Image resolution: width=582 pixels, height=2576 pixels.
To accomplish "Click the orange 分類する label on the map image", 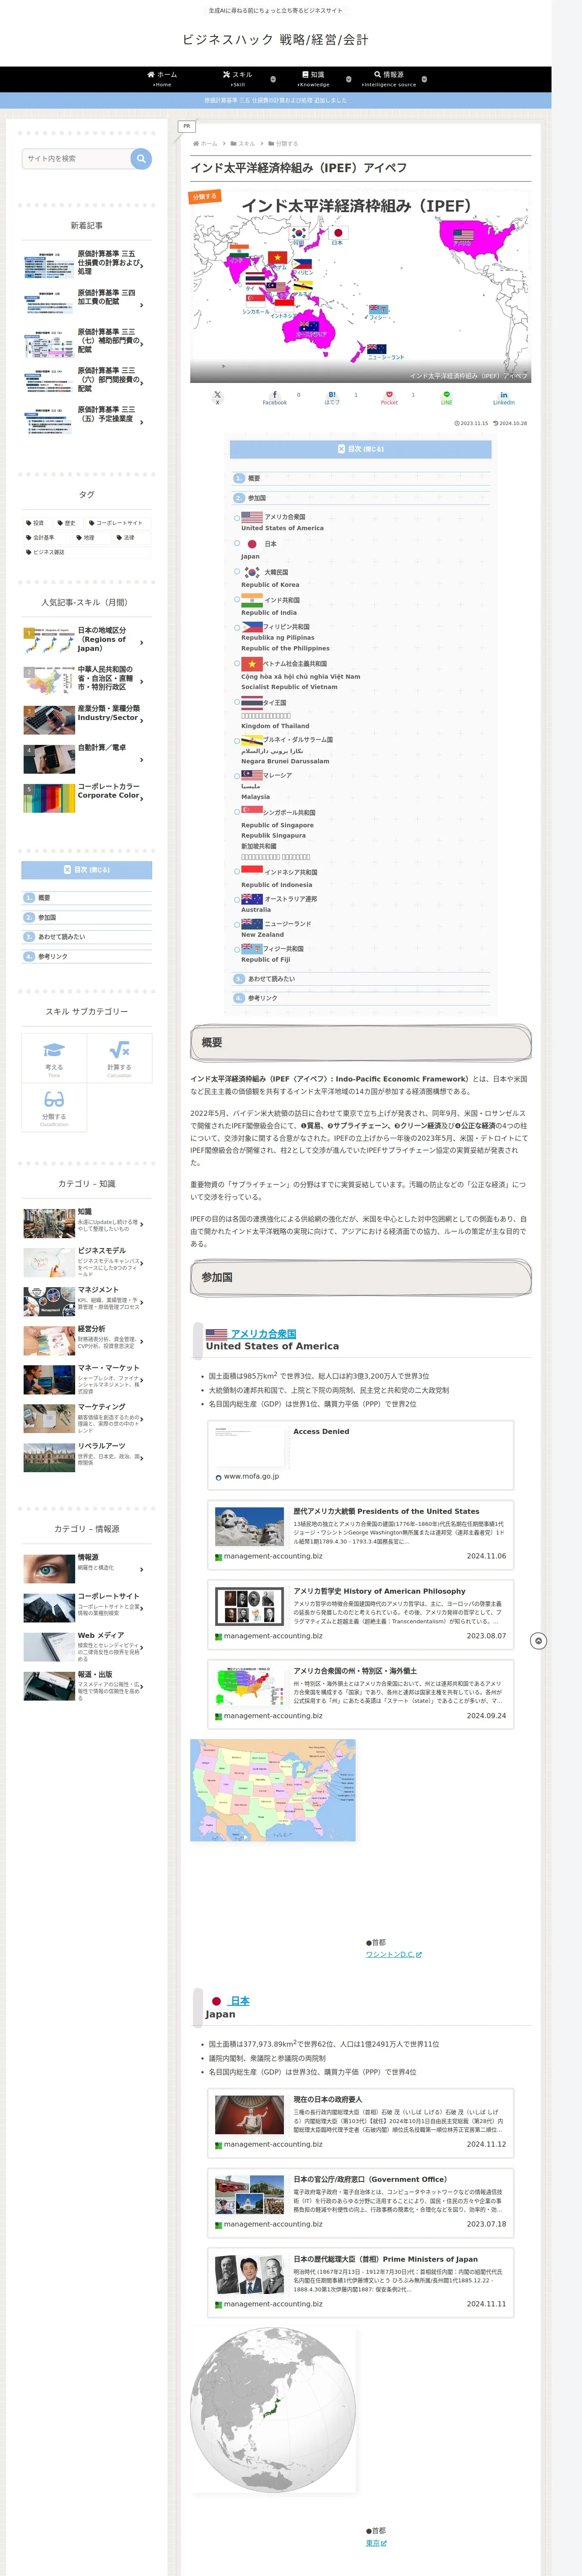I will pos(205,196).
